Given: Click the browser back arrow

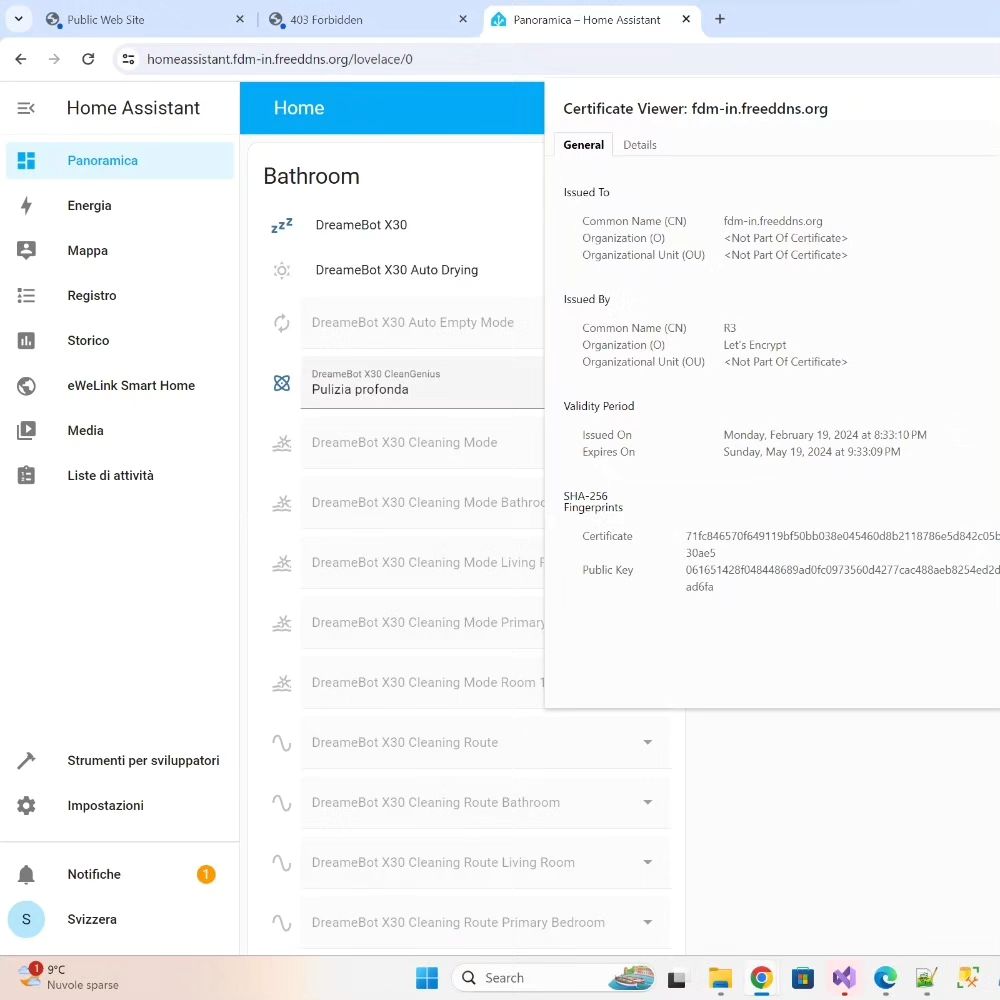Looking at the screenshot, I should pos(21,59).
